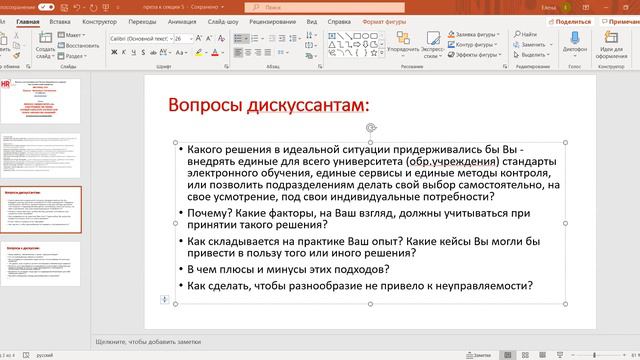Image resolution: width=640 pixels, height=360 pixels.
Task: Open the Раздел section dropdown
Action: [72, 56]
